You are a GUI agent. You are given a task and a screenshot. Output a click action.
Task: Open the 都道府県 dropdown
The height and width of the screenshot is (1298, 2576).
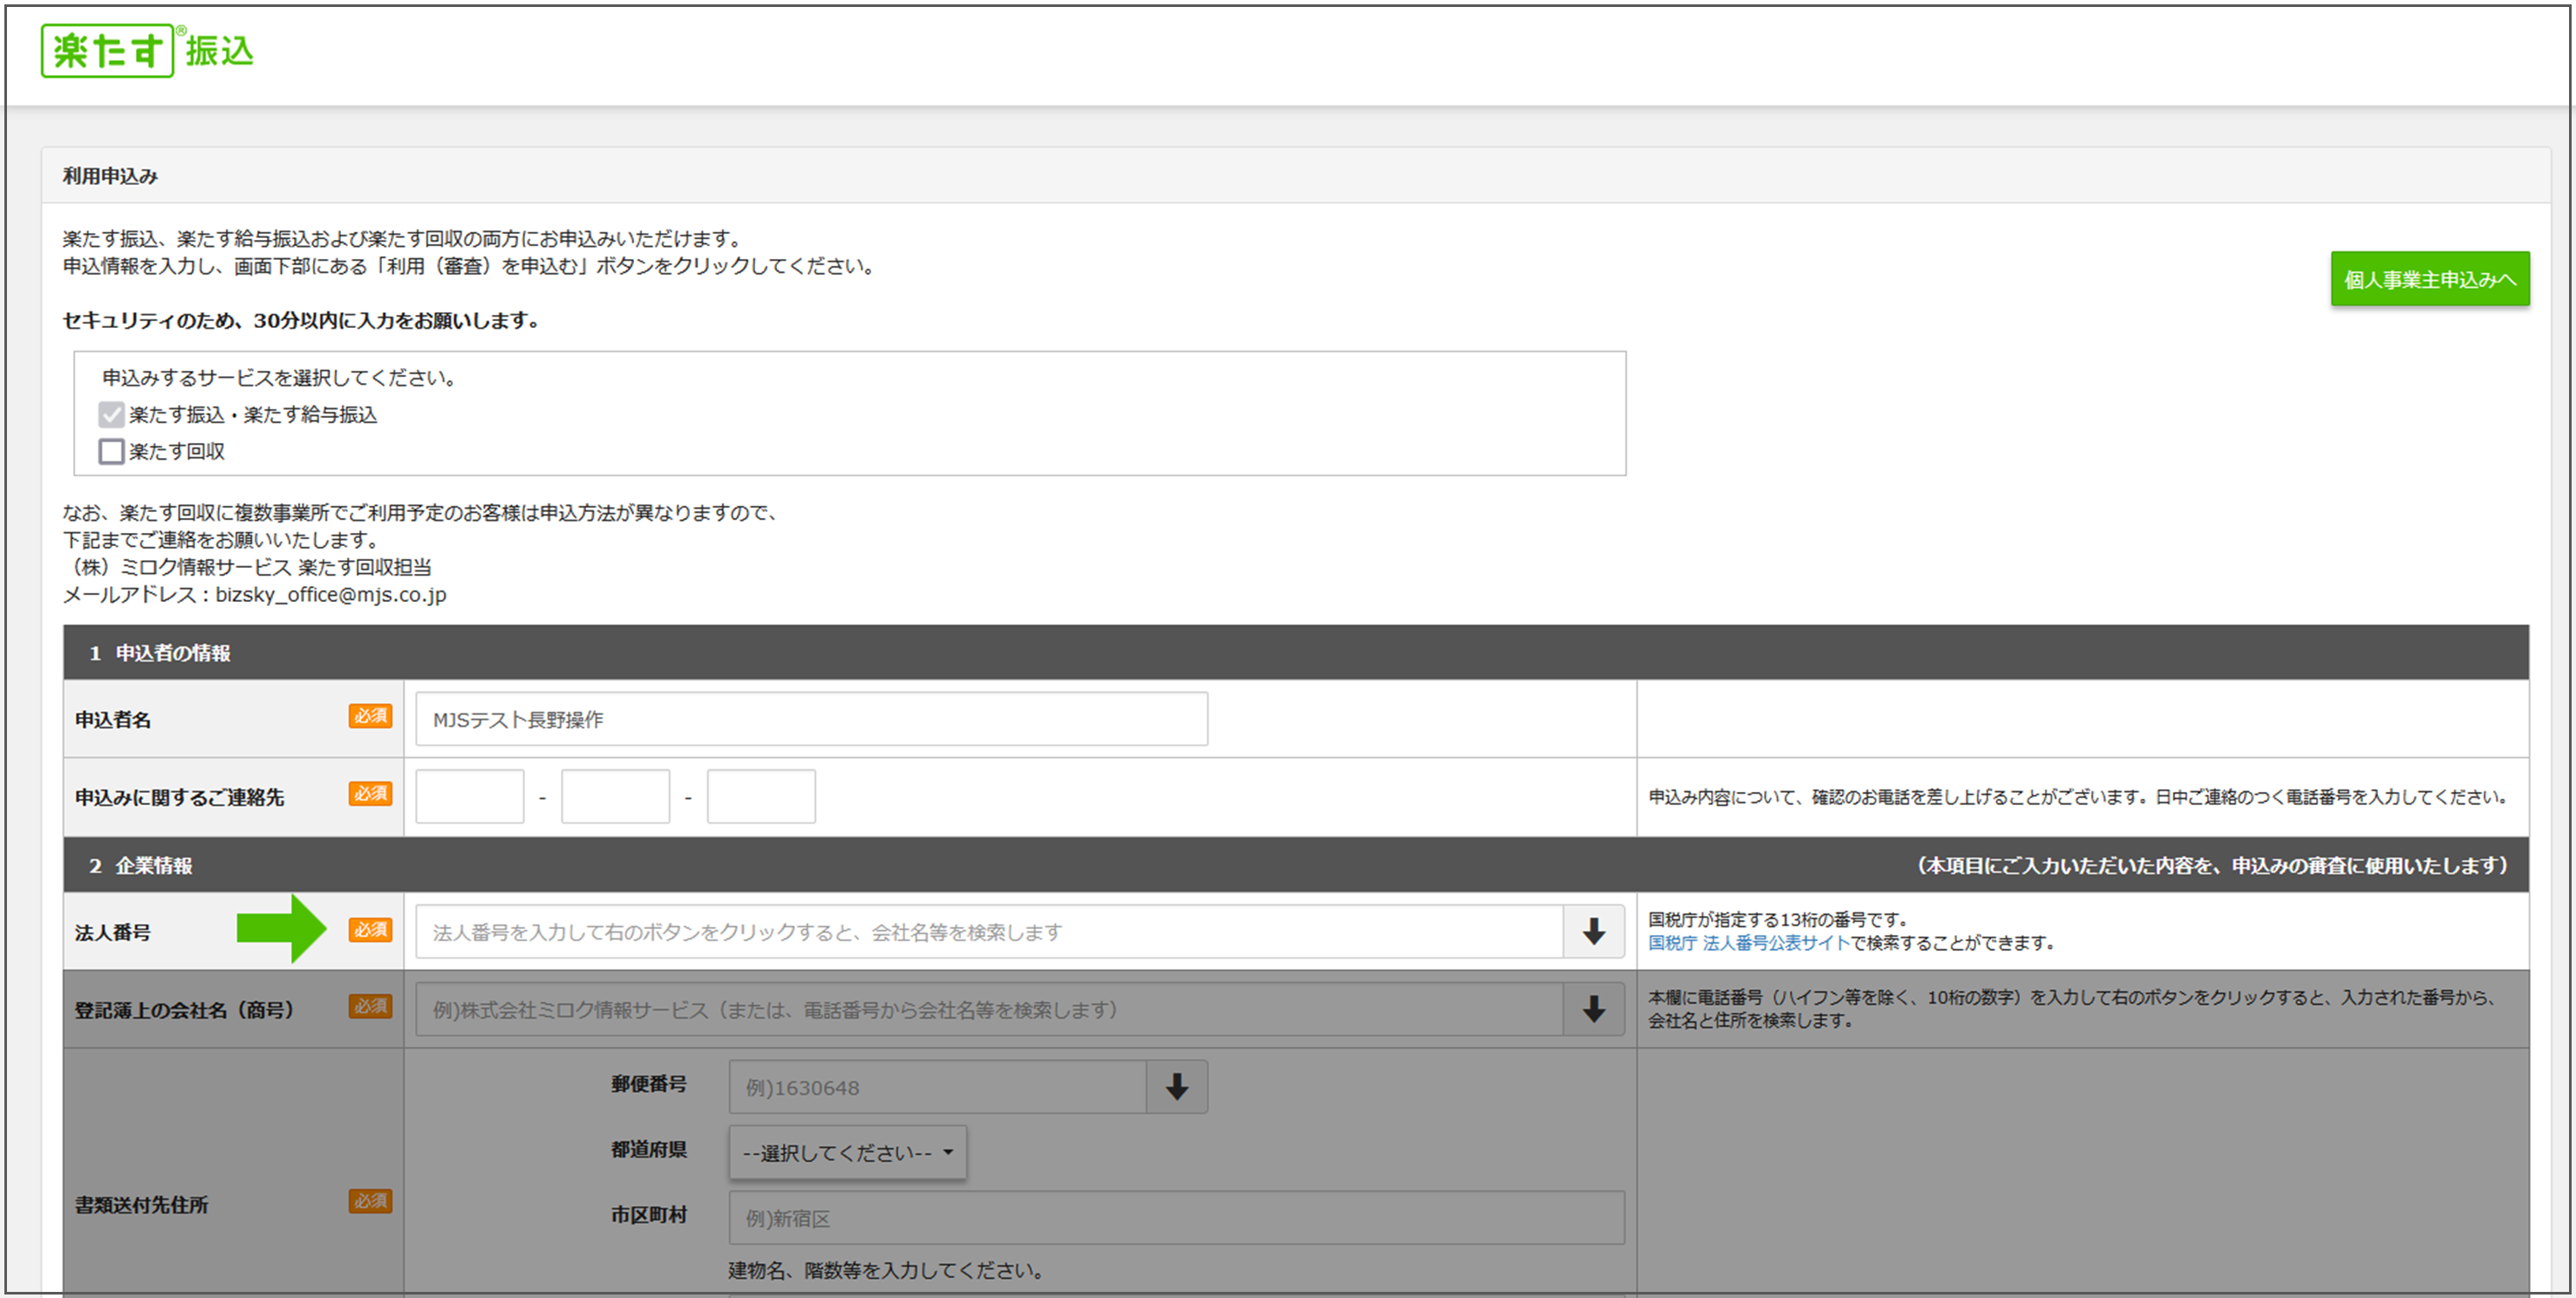click(847, 1152)
